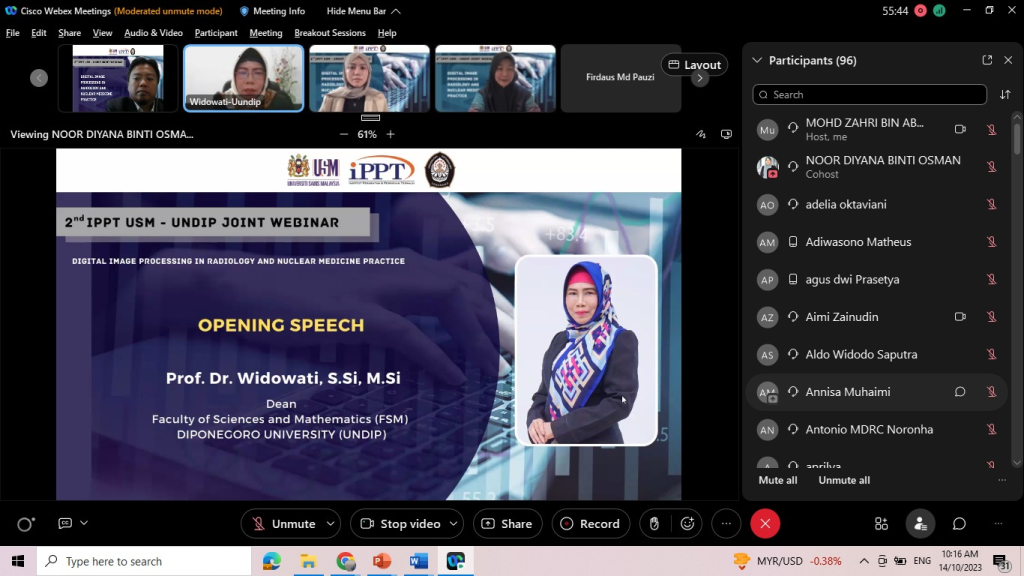Click the Record button
The image size is (1024, 576).
(589, 523)
